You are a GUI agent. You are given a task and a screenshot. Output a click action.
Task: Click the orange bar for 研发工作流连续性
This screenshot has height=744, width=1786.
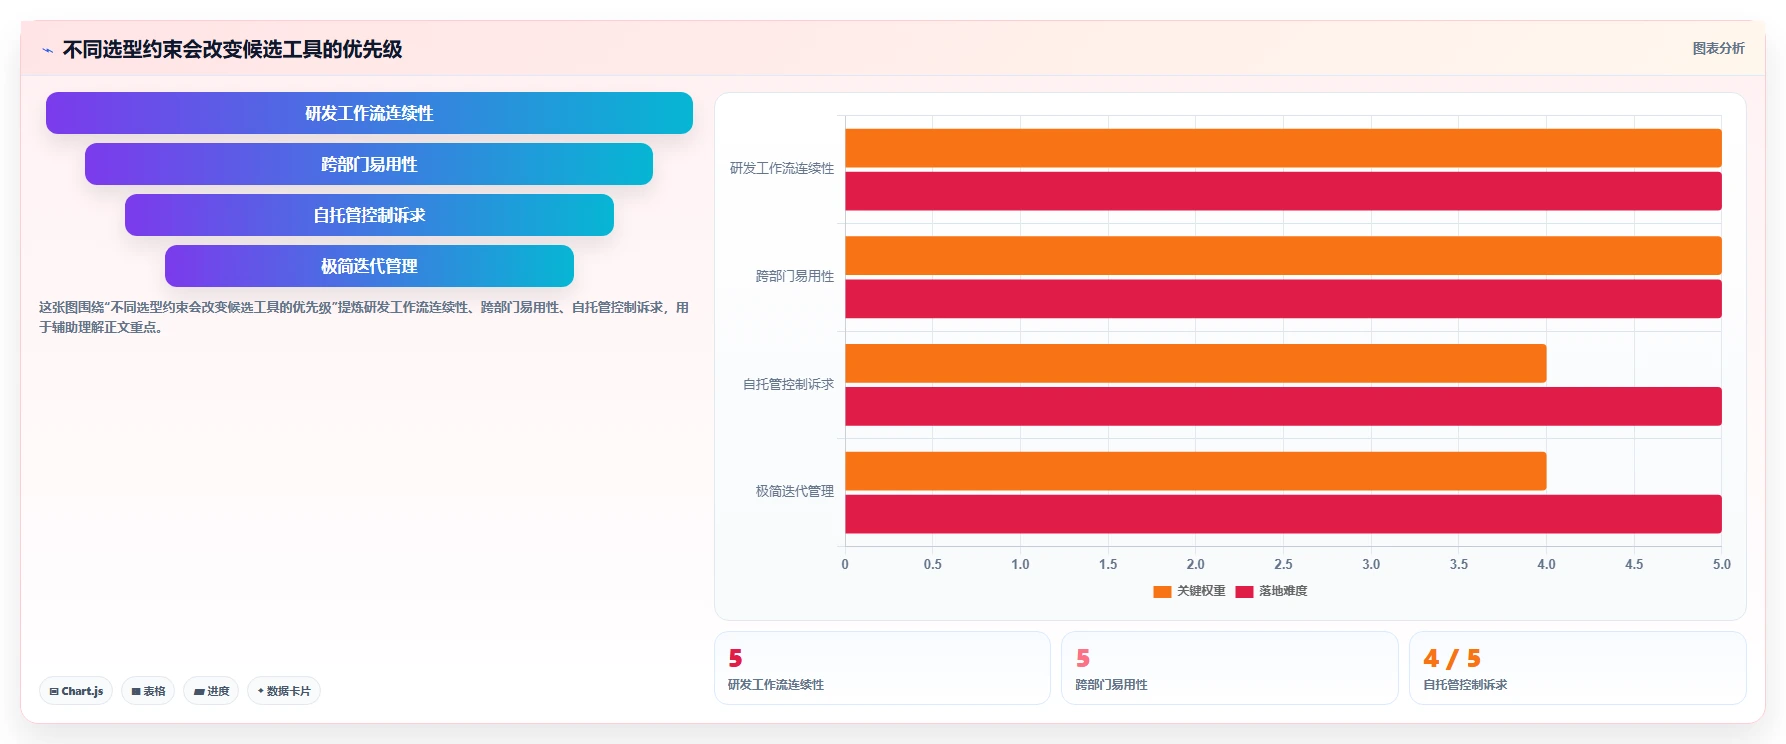coord(1283,148)
